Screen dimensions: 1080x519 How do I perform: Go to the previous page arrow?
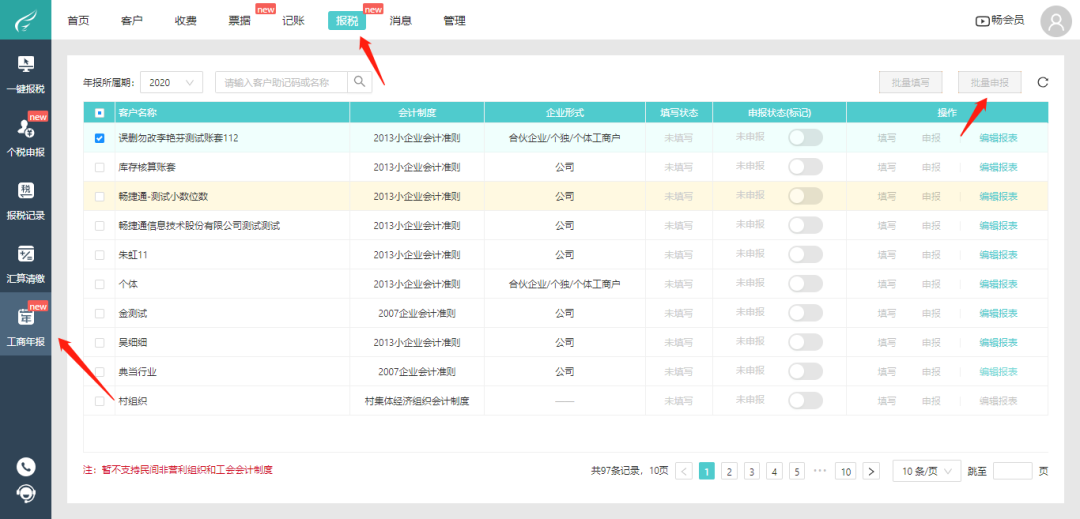click(684, 472)
